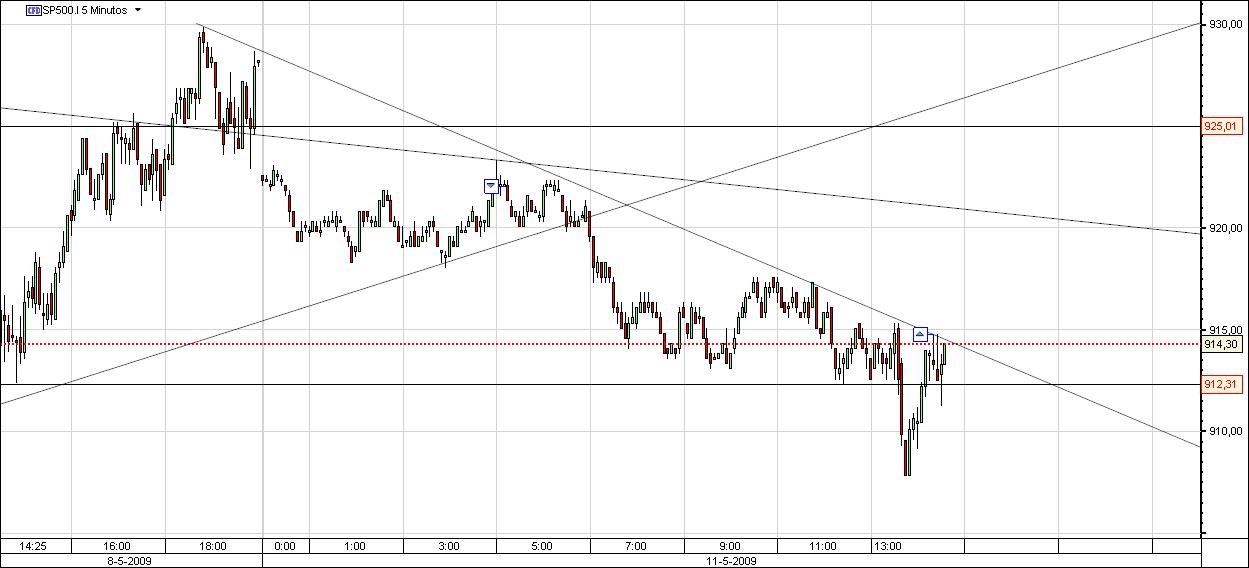The image size is (1249, 568).
Task: Click the 11:00 time axis label
Action: [823, 546]
